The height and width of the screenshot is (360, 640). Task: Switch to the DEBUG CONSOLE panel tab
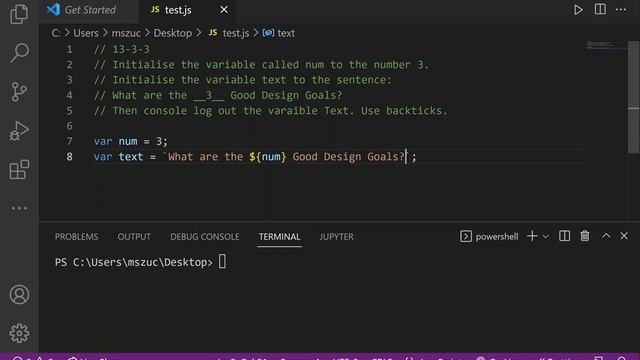tap(205, 237)
